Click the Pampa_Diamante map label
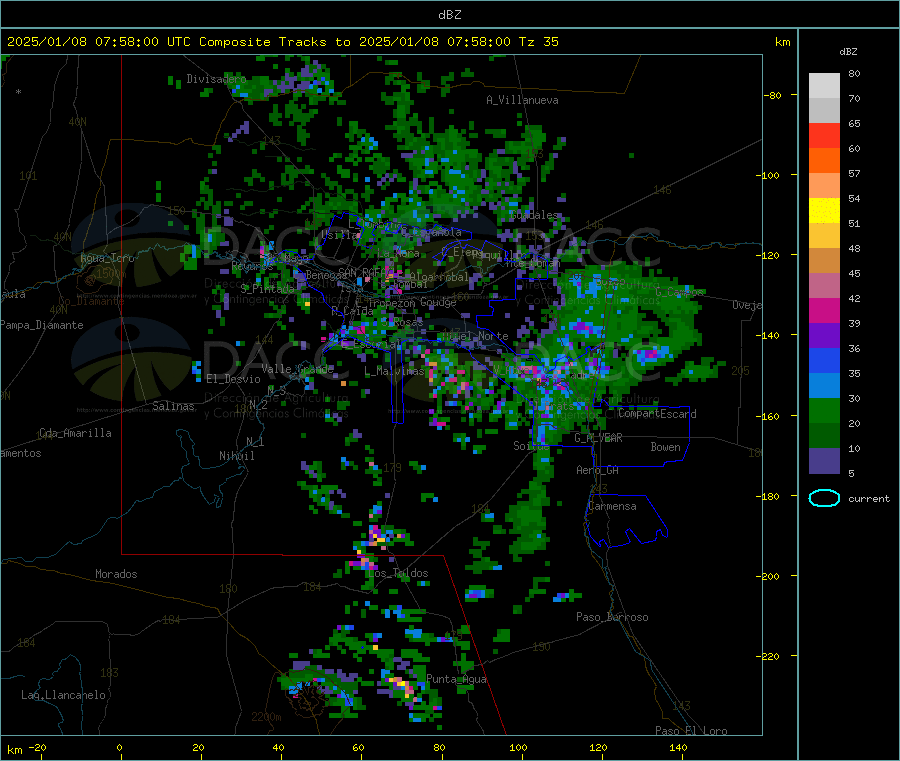 (41, 325)
